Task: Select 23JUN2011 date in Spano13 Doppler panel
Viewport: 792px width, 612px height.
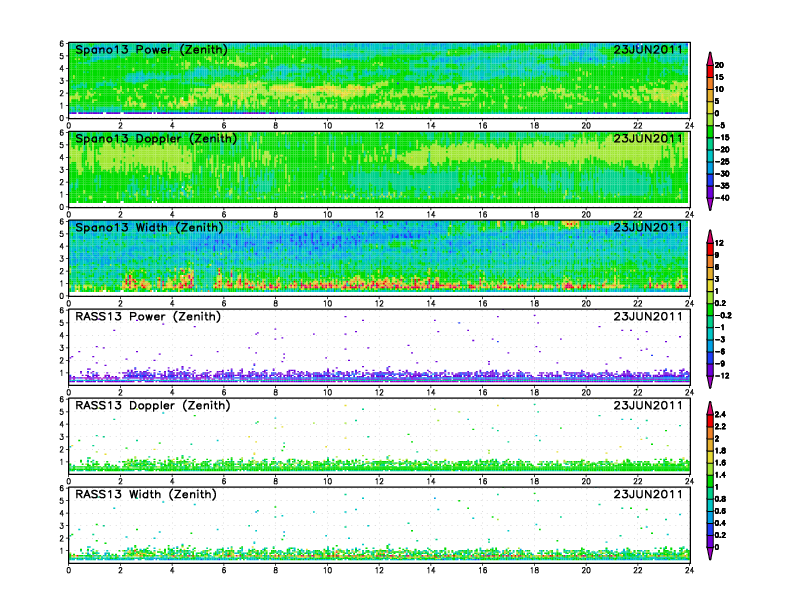Action: pos(648,139)
